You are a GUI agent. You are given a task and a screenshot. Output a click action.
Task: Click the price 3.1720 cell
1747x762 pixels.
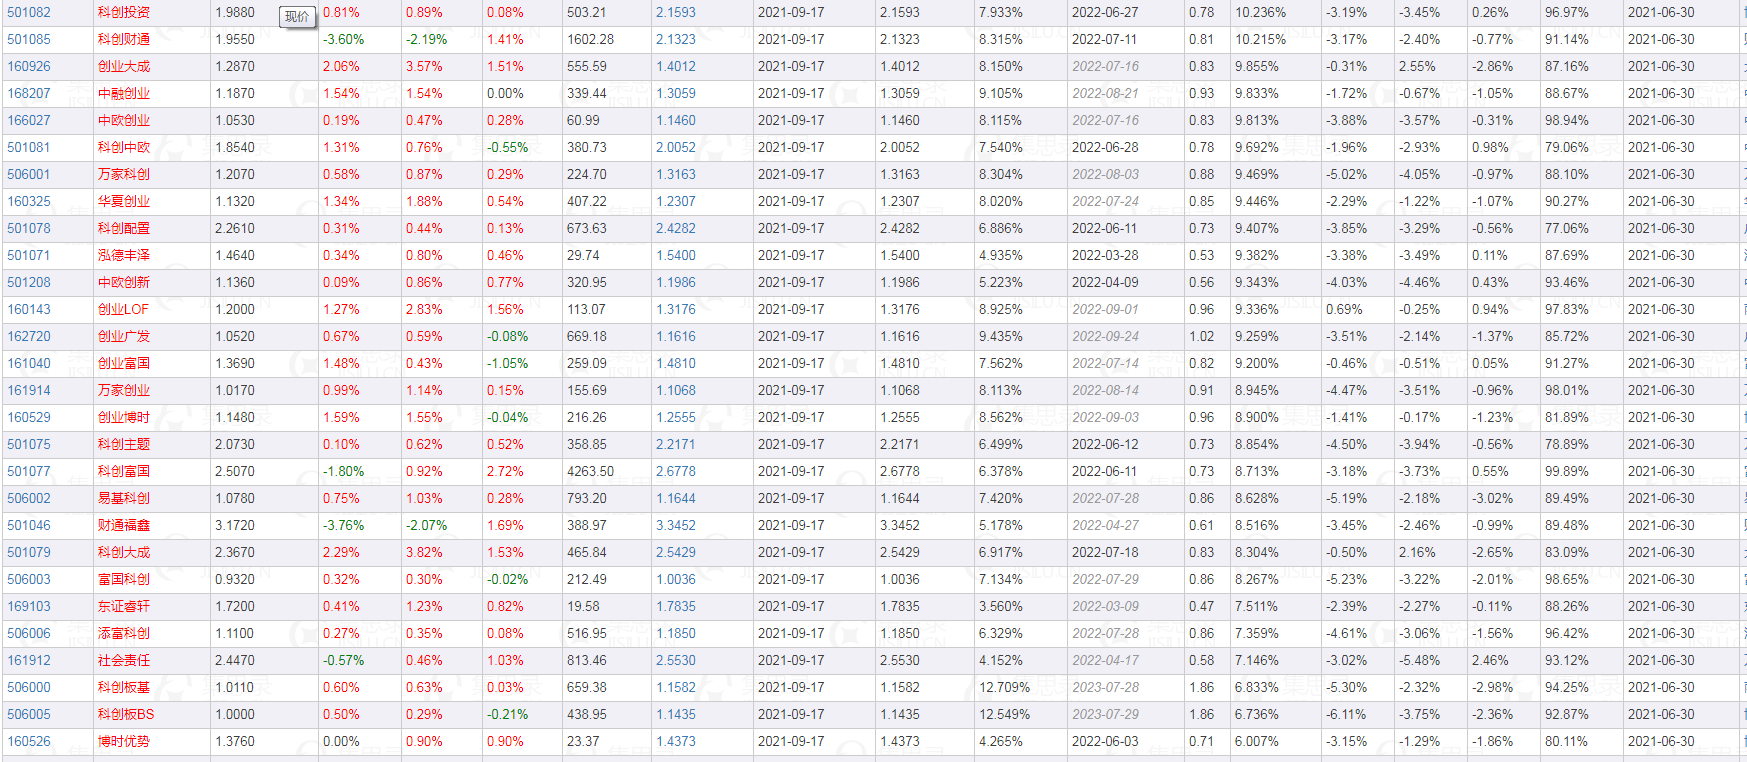[x=235, y=525]
